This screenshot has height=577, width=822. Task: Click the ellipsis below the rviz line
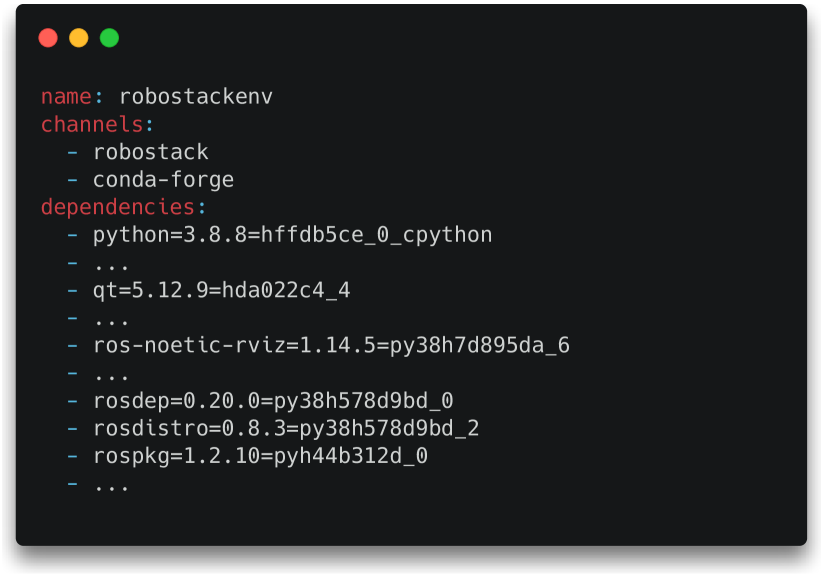coord(111,378)
